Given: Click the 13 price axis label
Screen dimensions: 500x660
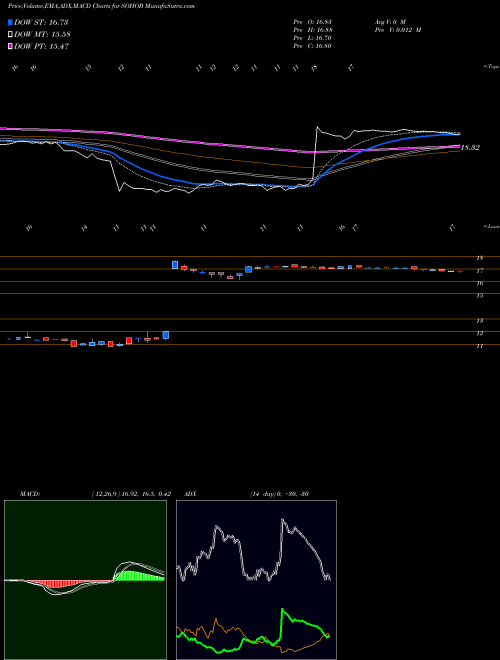Looking at the screenshot, I should [479, 321].
